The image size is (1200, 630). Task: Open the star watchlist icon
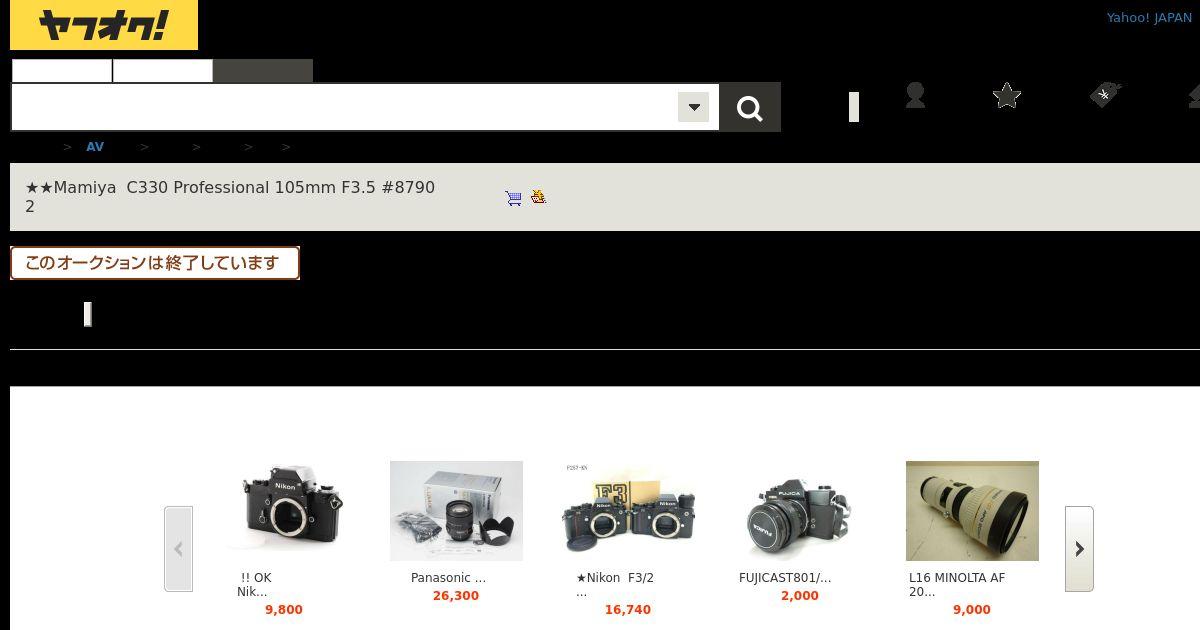(x=1007, y=95)
